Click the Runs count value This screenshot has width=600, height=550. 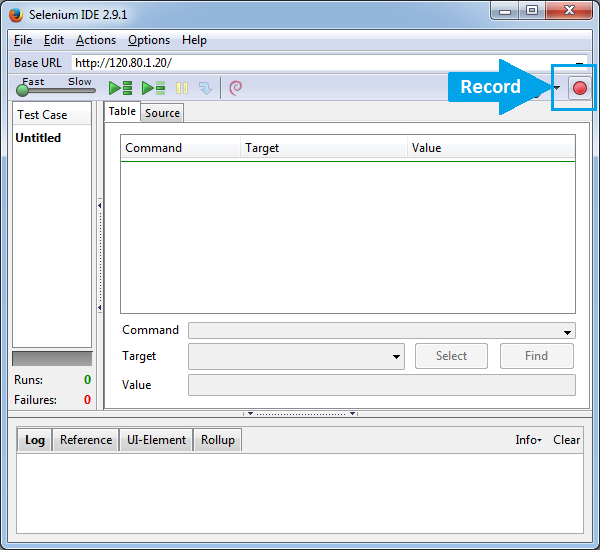click(x=87, y=380)
